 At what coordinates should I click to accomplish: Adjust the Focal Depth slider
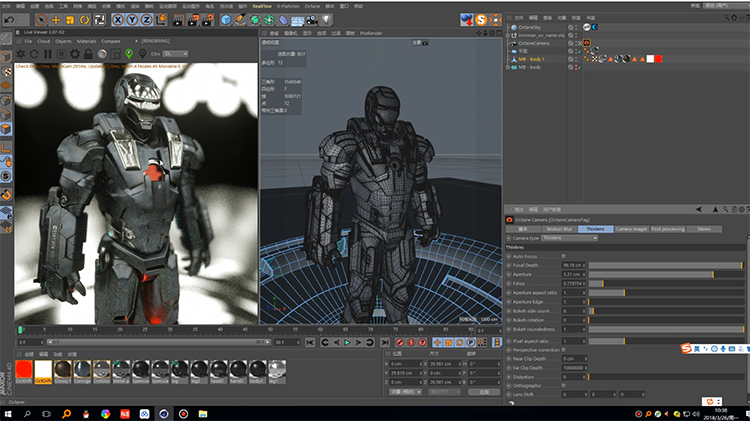(666, 265)
